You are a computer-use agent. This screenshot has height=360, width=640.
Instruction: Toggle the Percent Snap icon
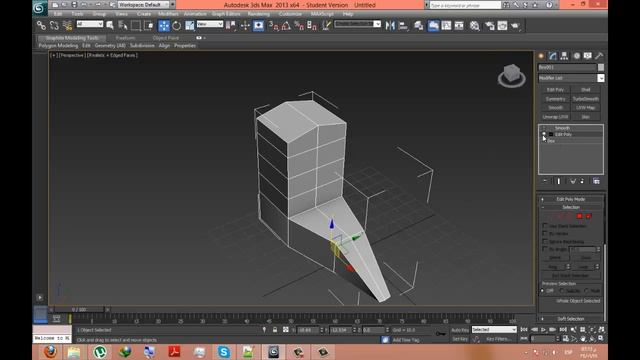pyautogui.click(x=299, y=26)
